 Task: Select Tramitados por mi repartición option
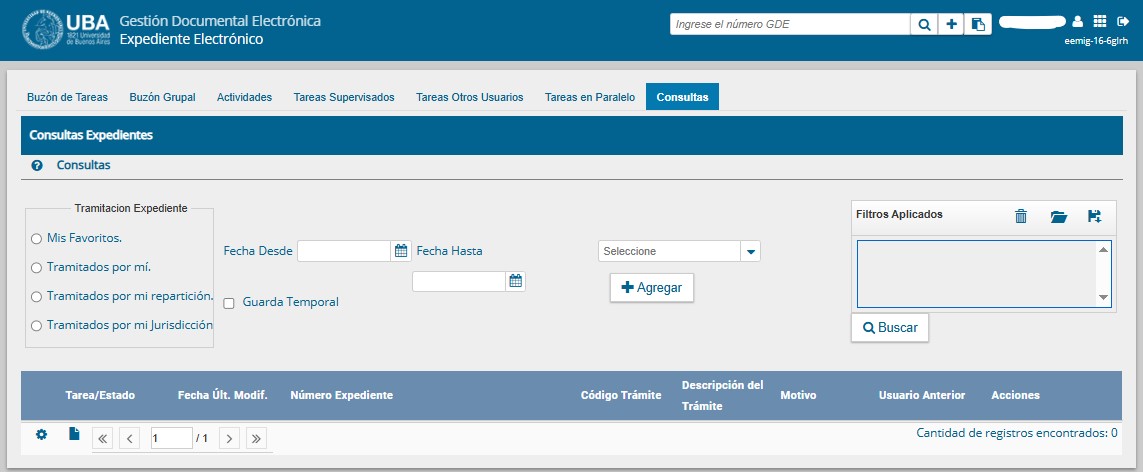click(x=37, y=297)
